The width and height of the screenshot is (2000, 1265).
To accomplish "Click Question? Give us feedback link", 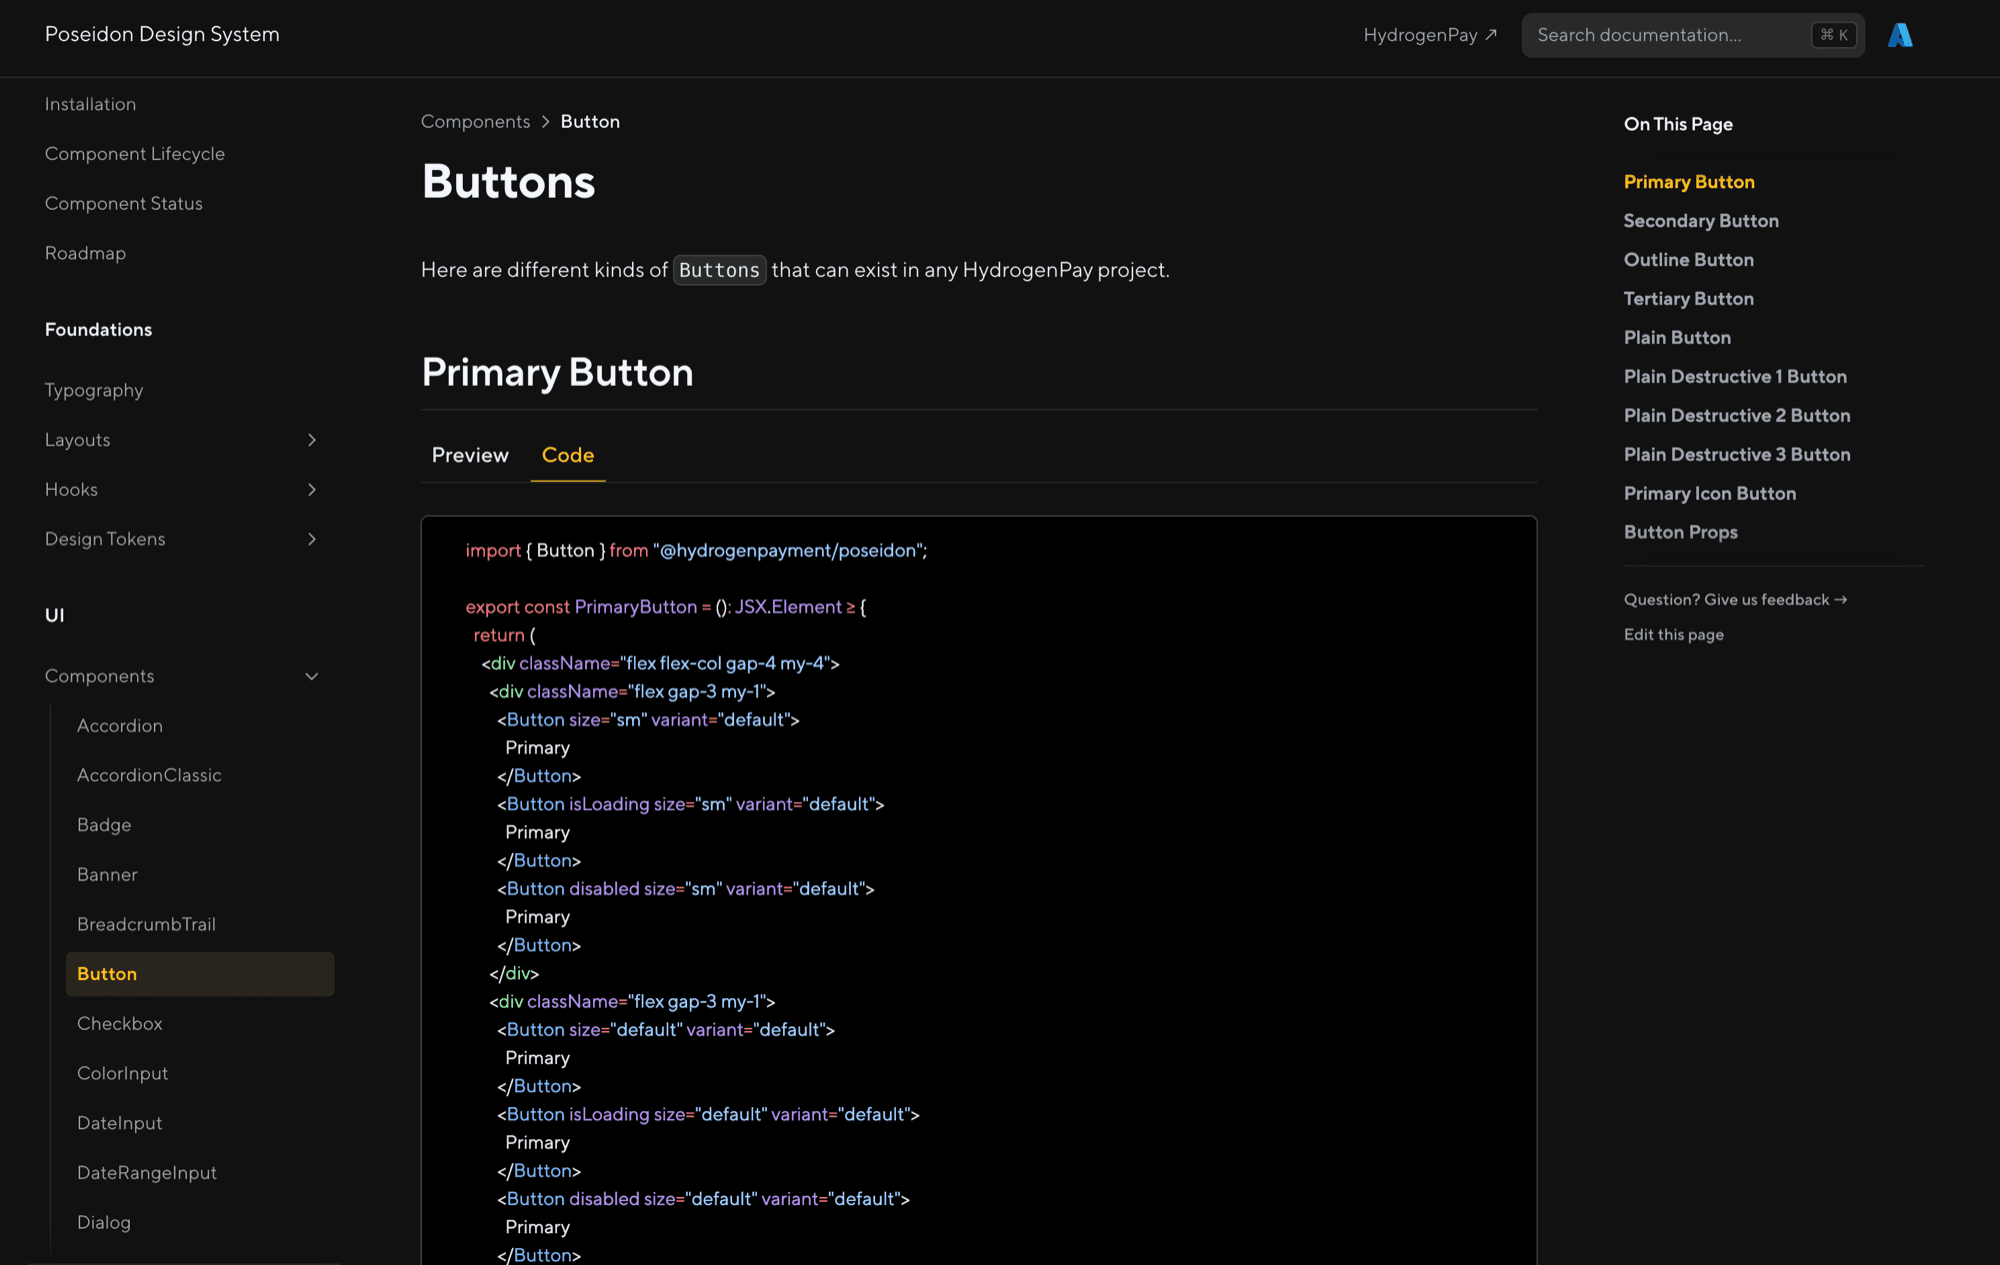I will [1735, 600].
